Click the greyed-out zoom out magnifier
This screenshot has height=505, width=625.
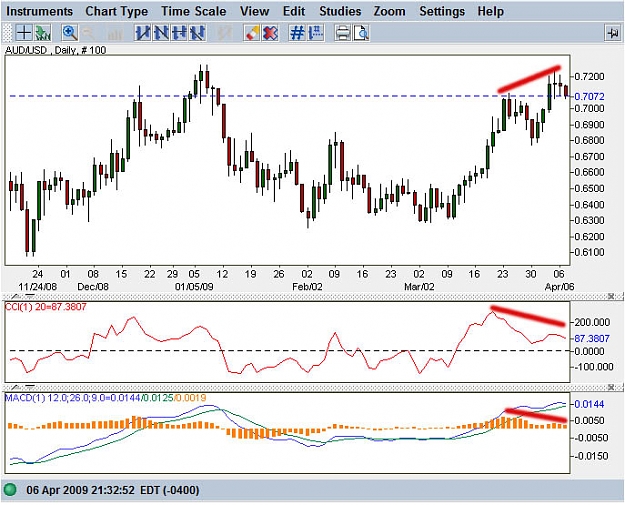tap(88, 33)
